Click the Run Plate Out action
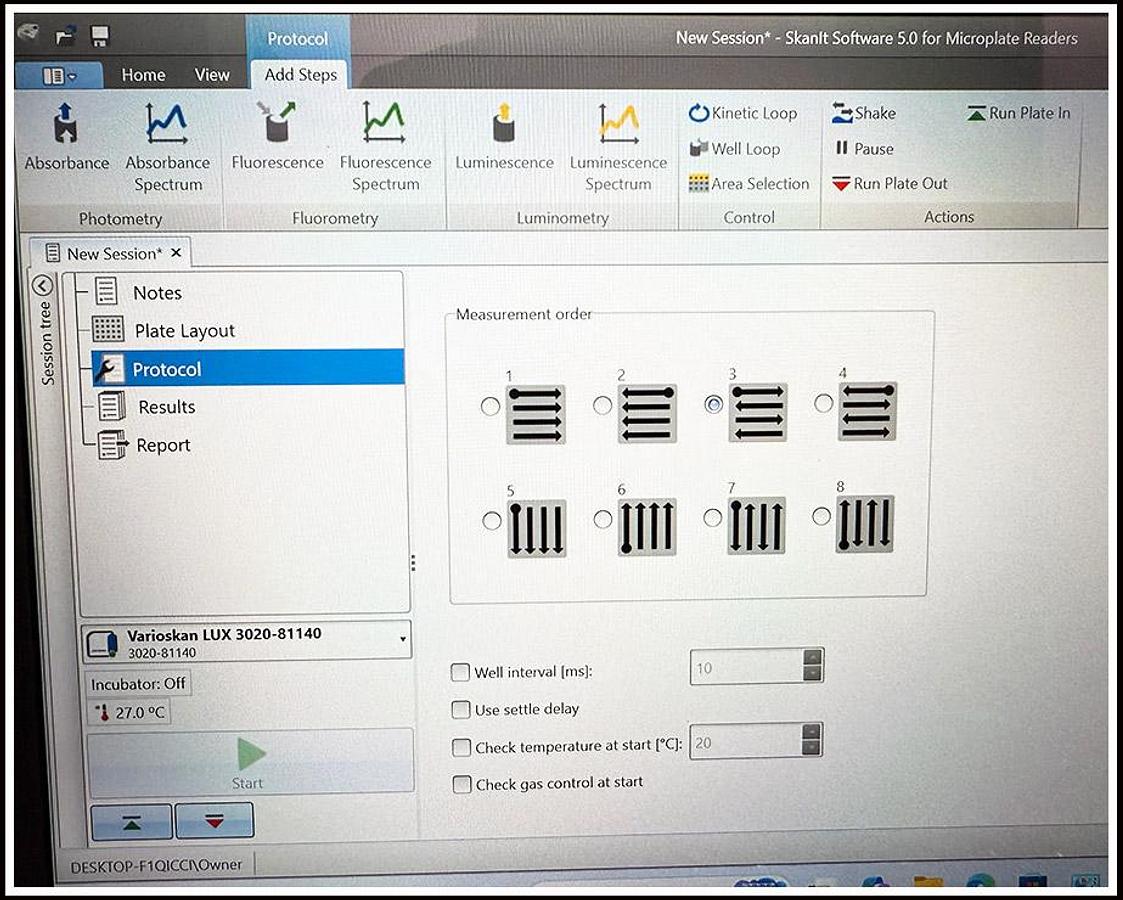 [889, 184]
